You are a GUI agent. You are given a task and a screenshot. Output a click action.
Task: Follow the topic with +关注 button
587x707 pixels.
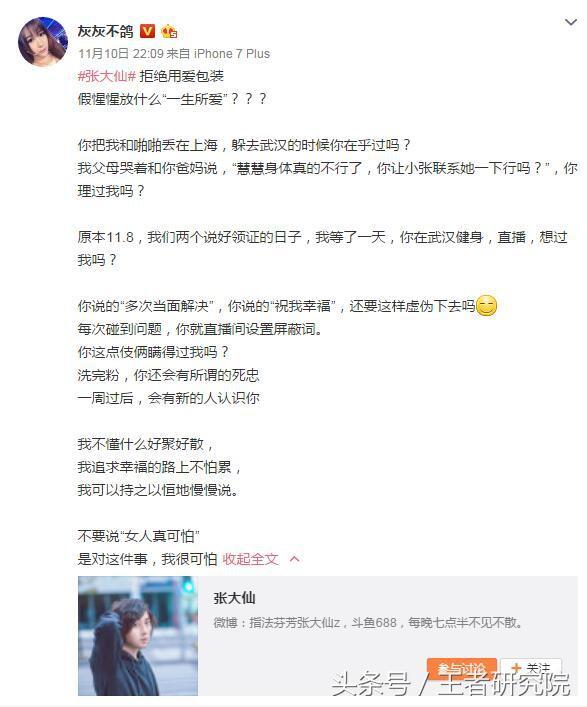pyautogui.click(x=531, y=668)
